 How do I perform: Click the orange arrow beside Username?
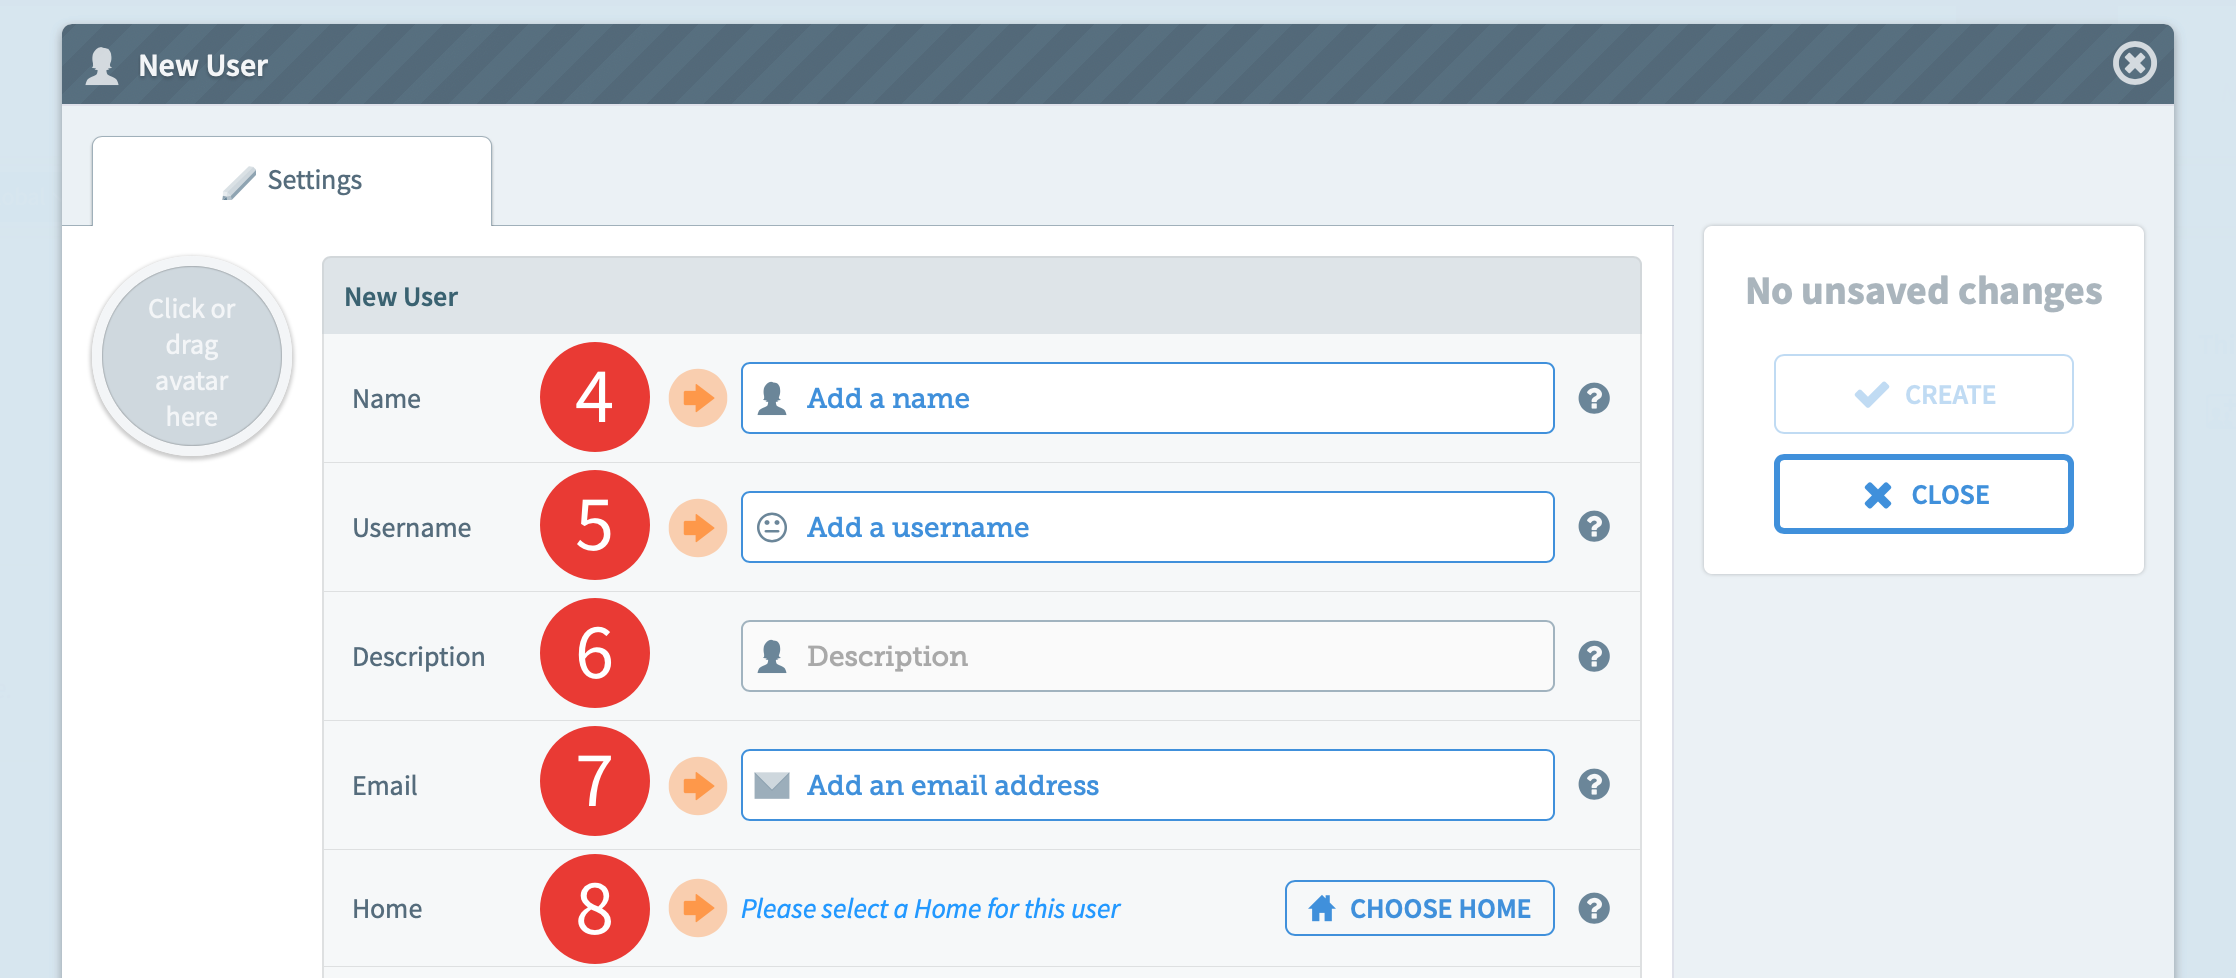698,527
